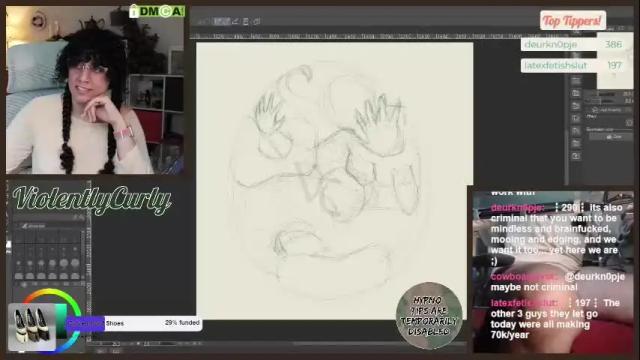The image size is (640, 360).
Task: Click the DMCA badge above webcam
Action: (157, 11)
